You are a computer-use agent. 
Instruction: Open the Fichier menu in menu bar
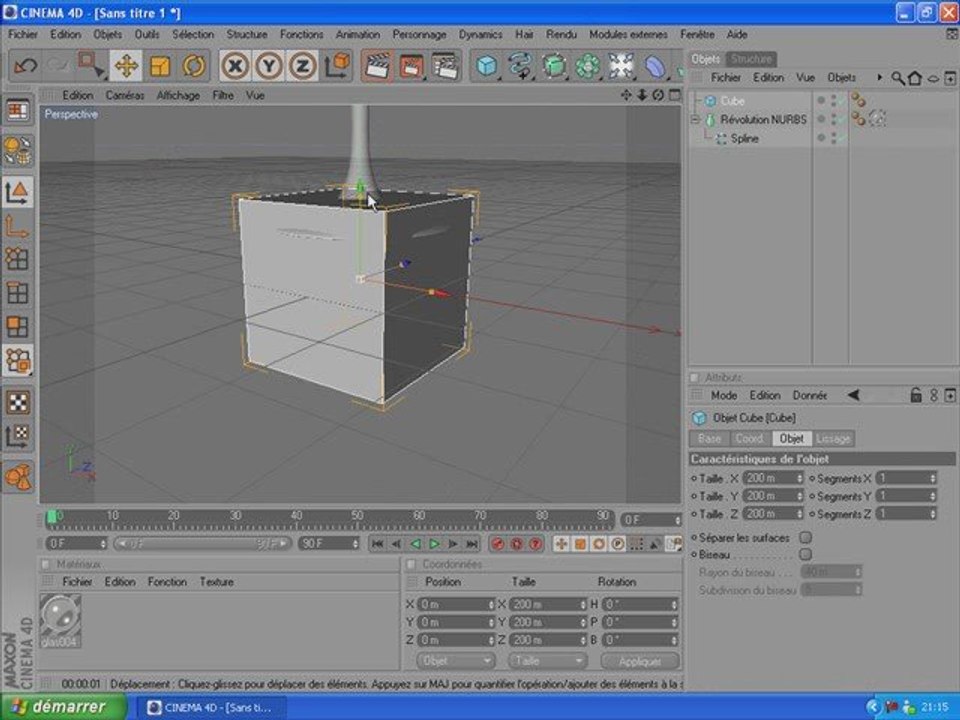[x=23, y=34]
